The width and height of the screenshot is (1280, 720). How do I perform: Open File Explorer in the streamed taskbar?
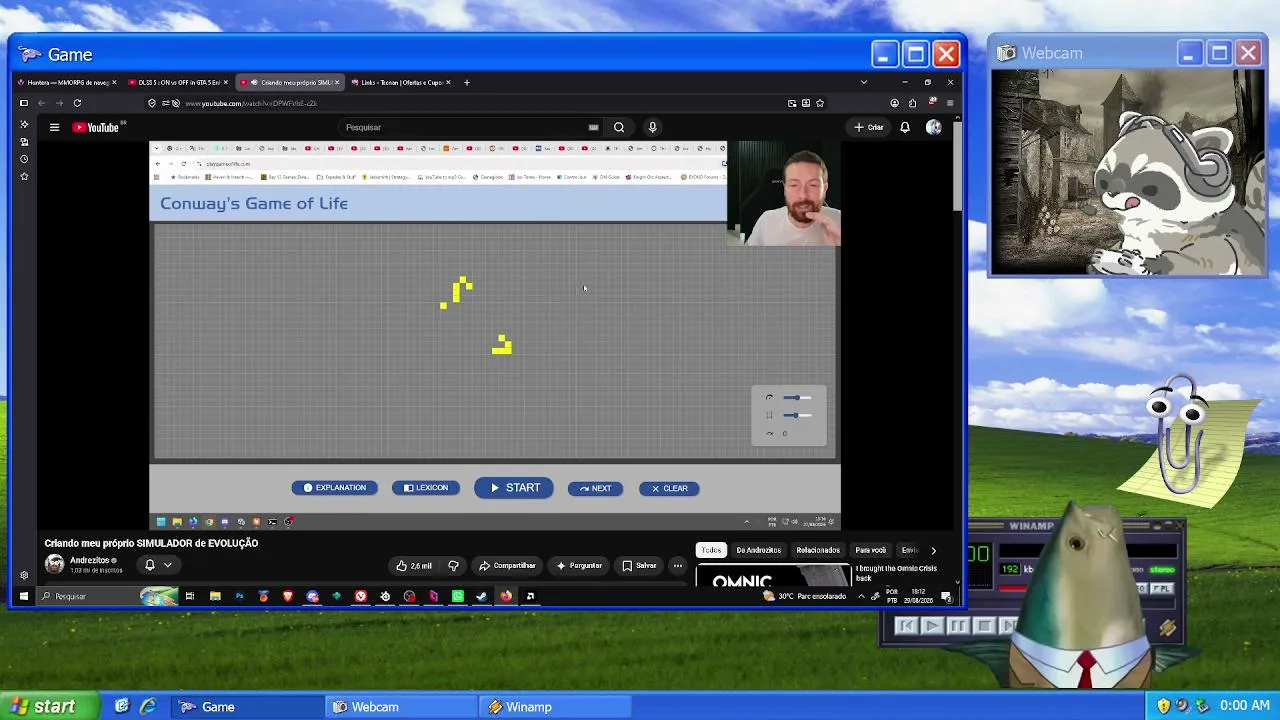[x=215, y=596]
